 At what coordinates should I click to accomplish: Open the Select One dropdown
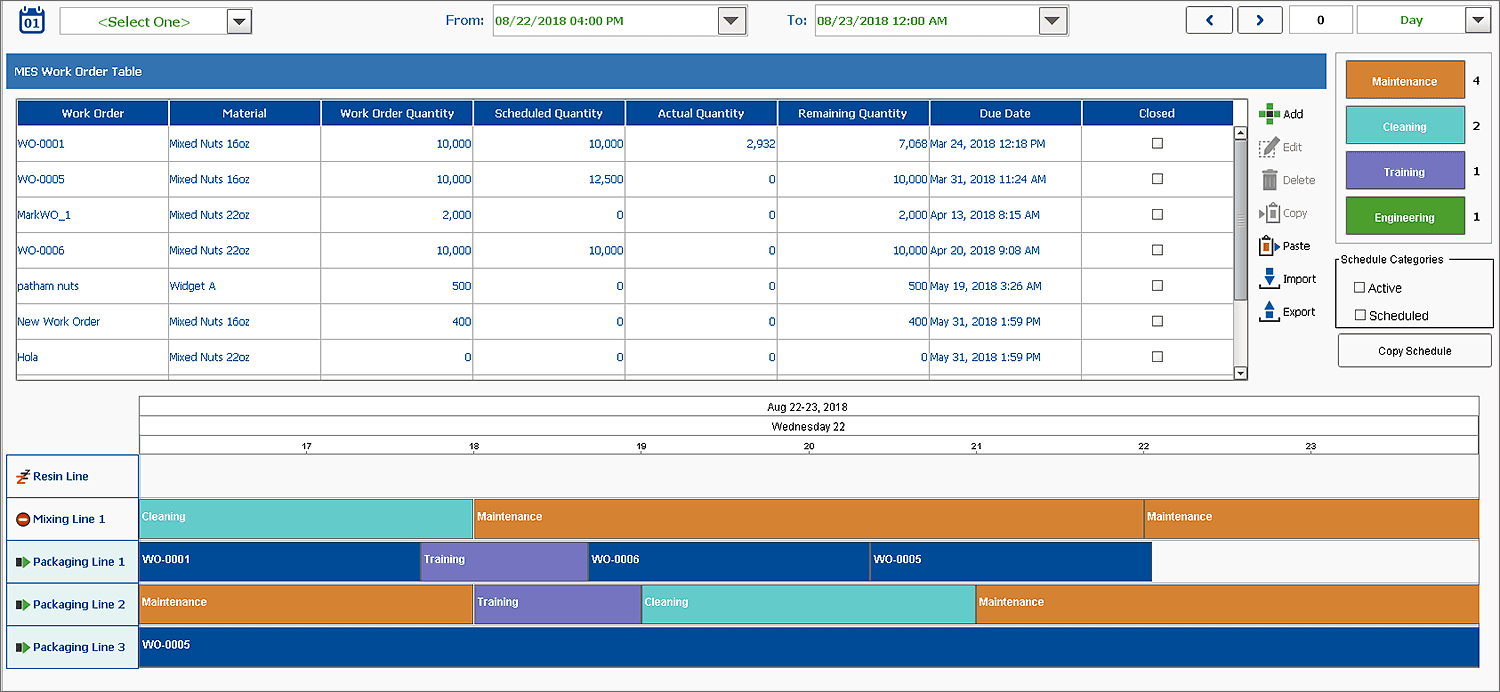[239, 22]
